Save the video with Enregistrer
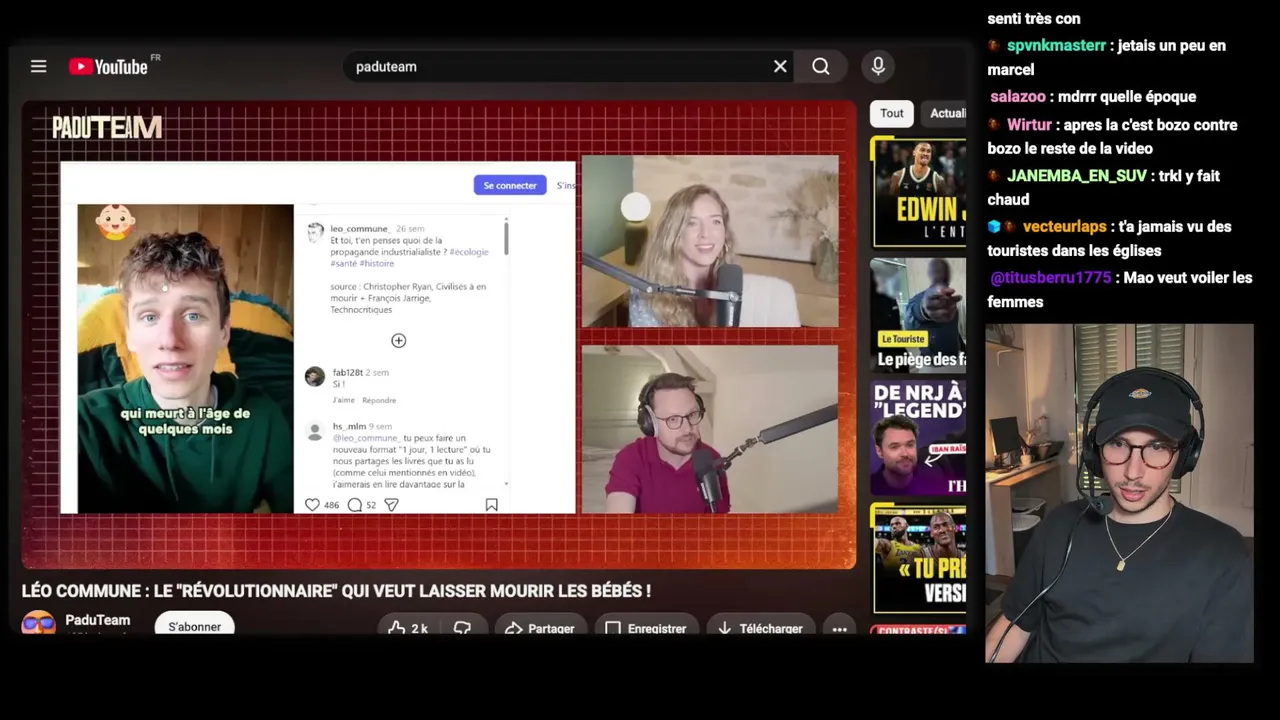This screenshot has width=1280, height=720. 646,628
